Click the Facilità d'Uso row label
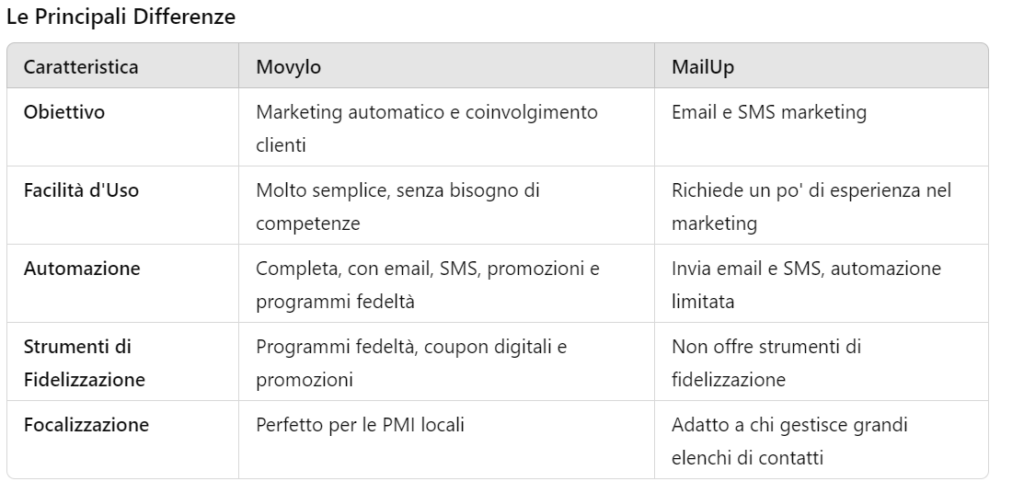The image size is (1024, 493). pos(81,191)
